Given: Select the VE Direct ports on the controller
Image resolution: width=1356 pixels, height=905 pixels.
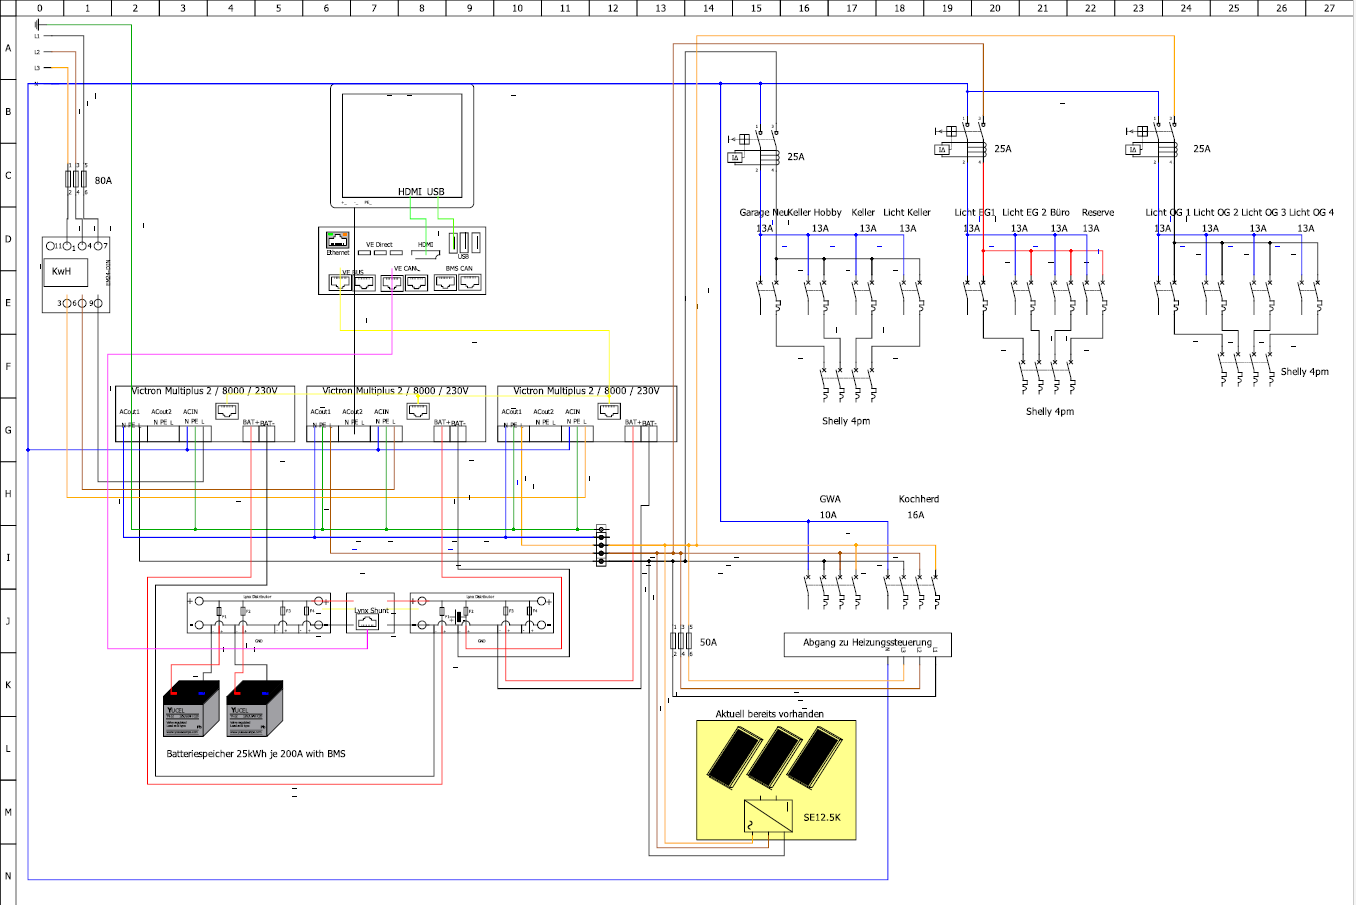Looking at the screenshot, I should [x=380, y=253].
